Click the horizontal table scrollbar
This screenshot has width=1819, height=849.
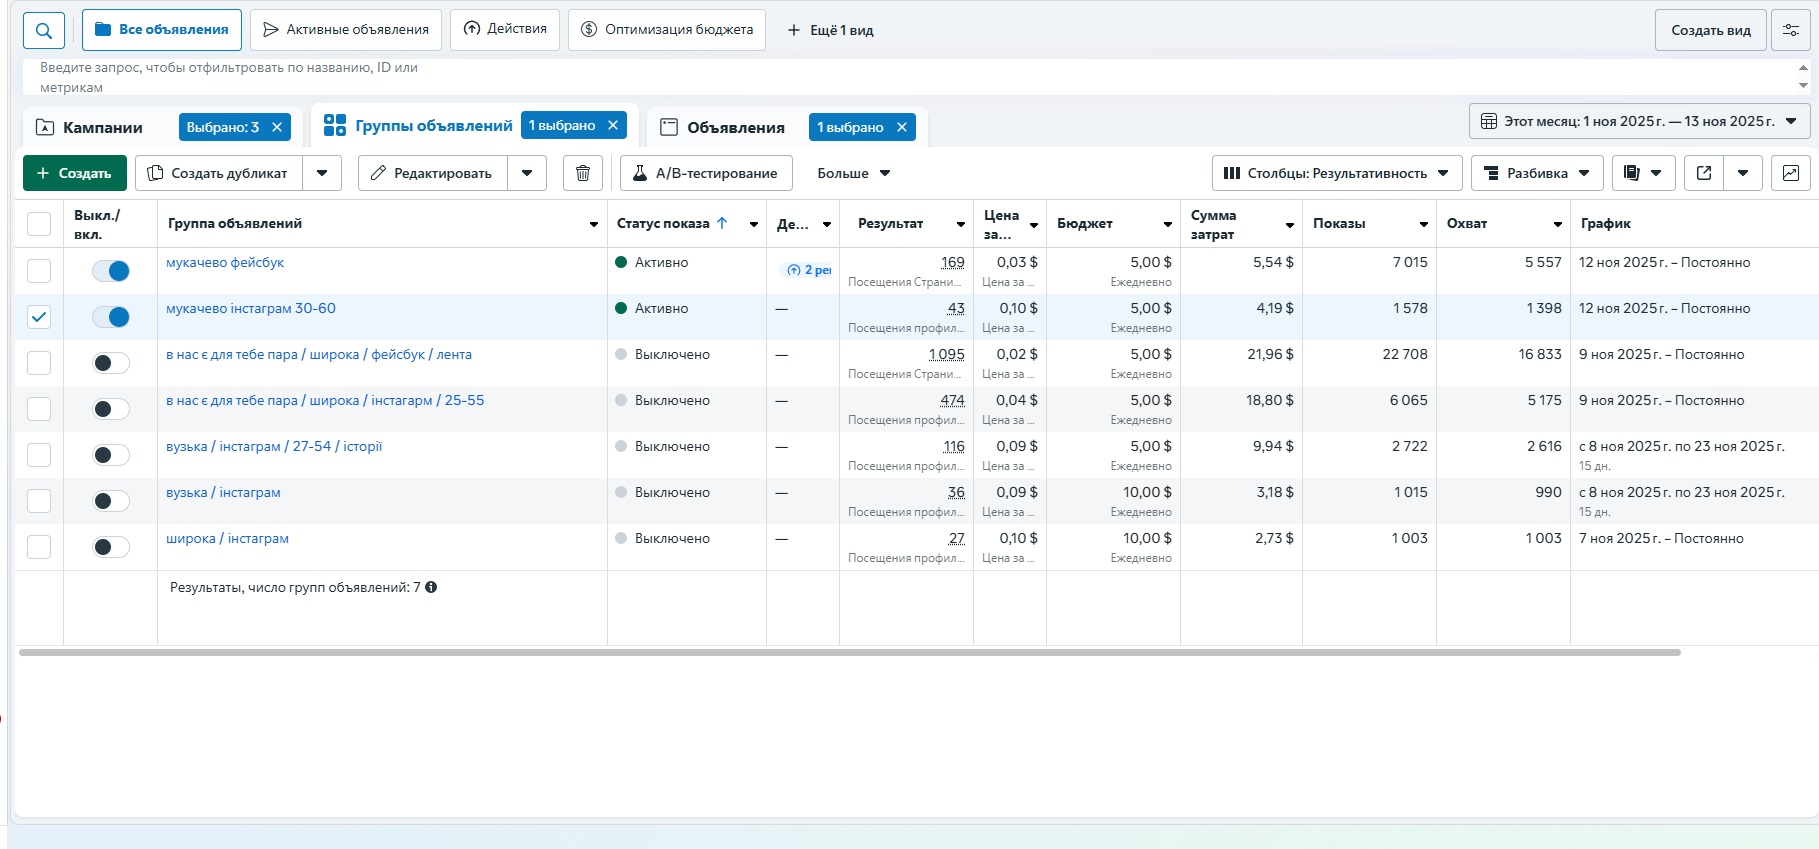[849, 652]
